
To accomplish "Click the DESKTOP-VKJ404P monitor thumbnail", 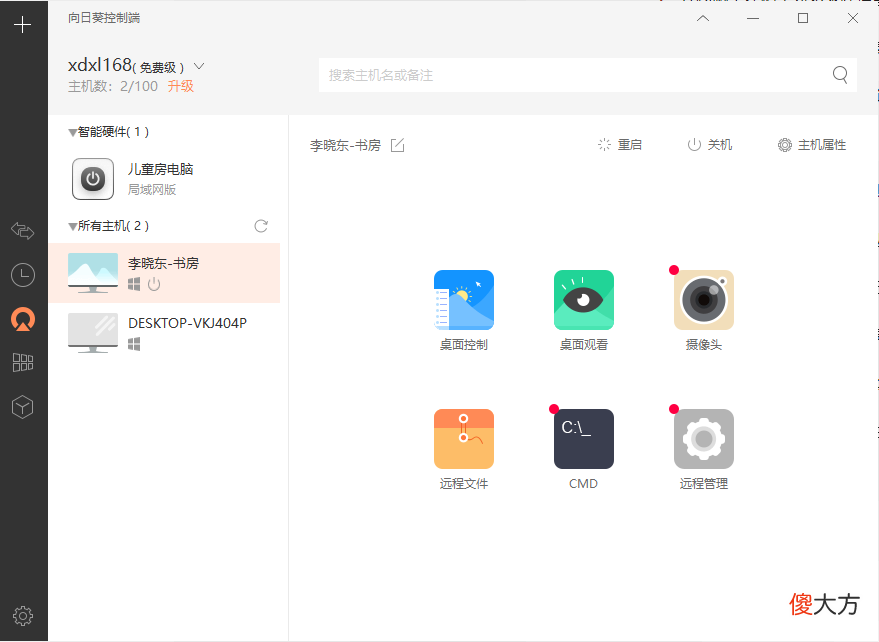I will 93,333.
